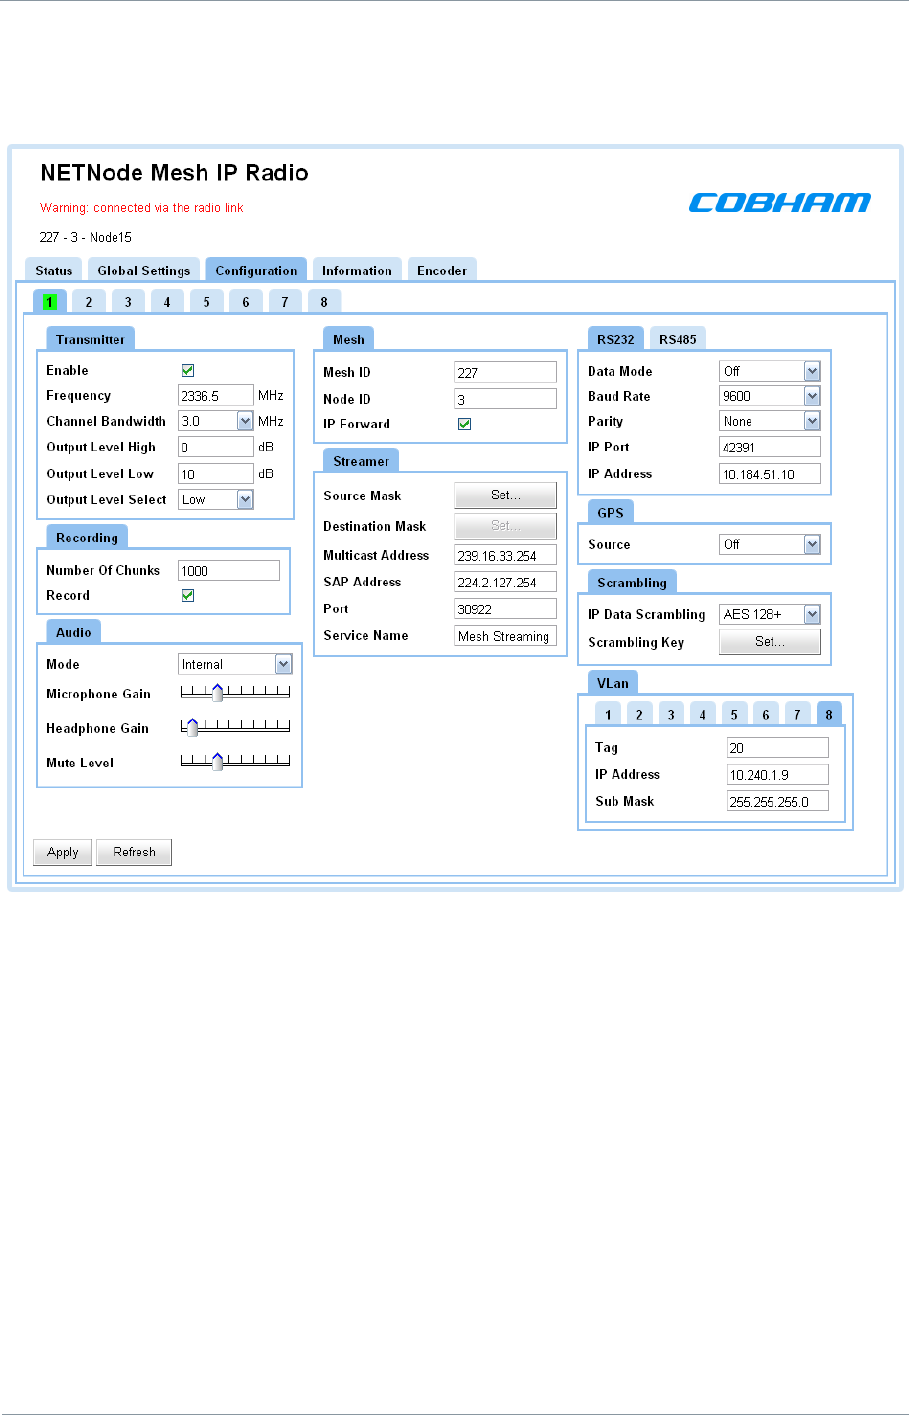
Task: Click the Service Name field
Action: coord(506,636)
